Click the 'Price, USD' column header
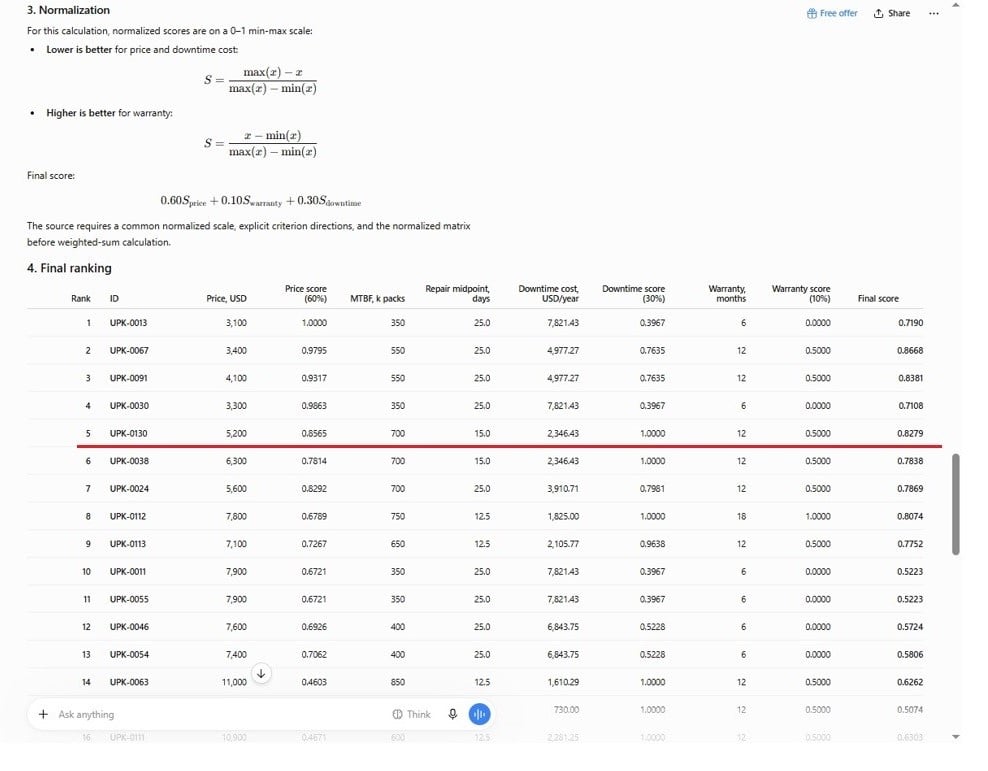The height and width of the screenshot is (771, 988). click(226, 299)
